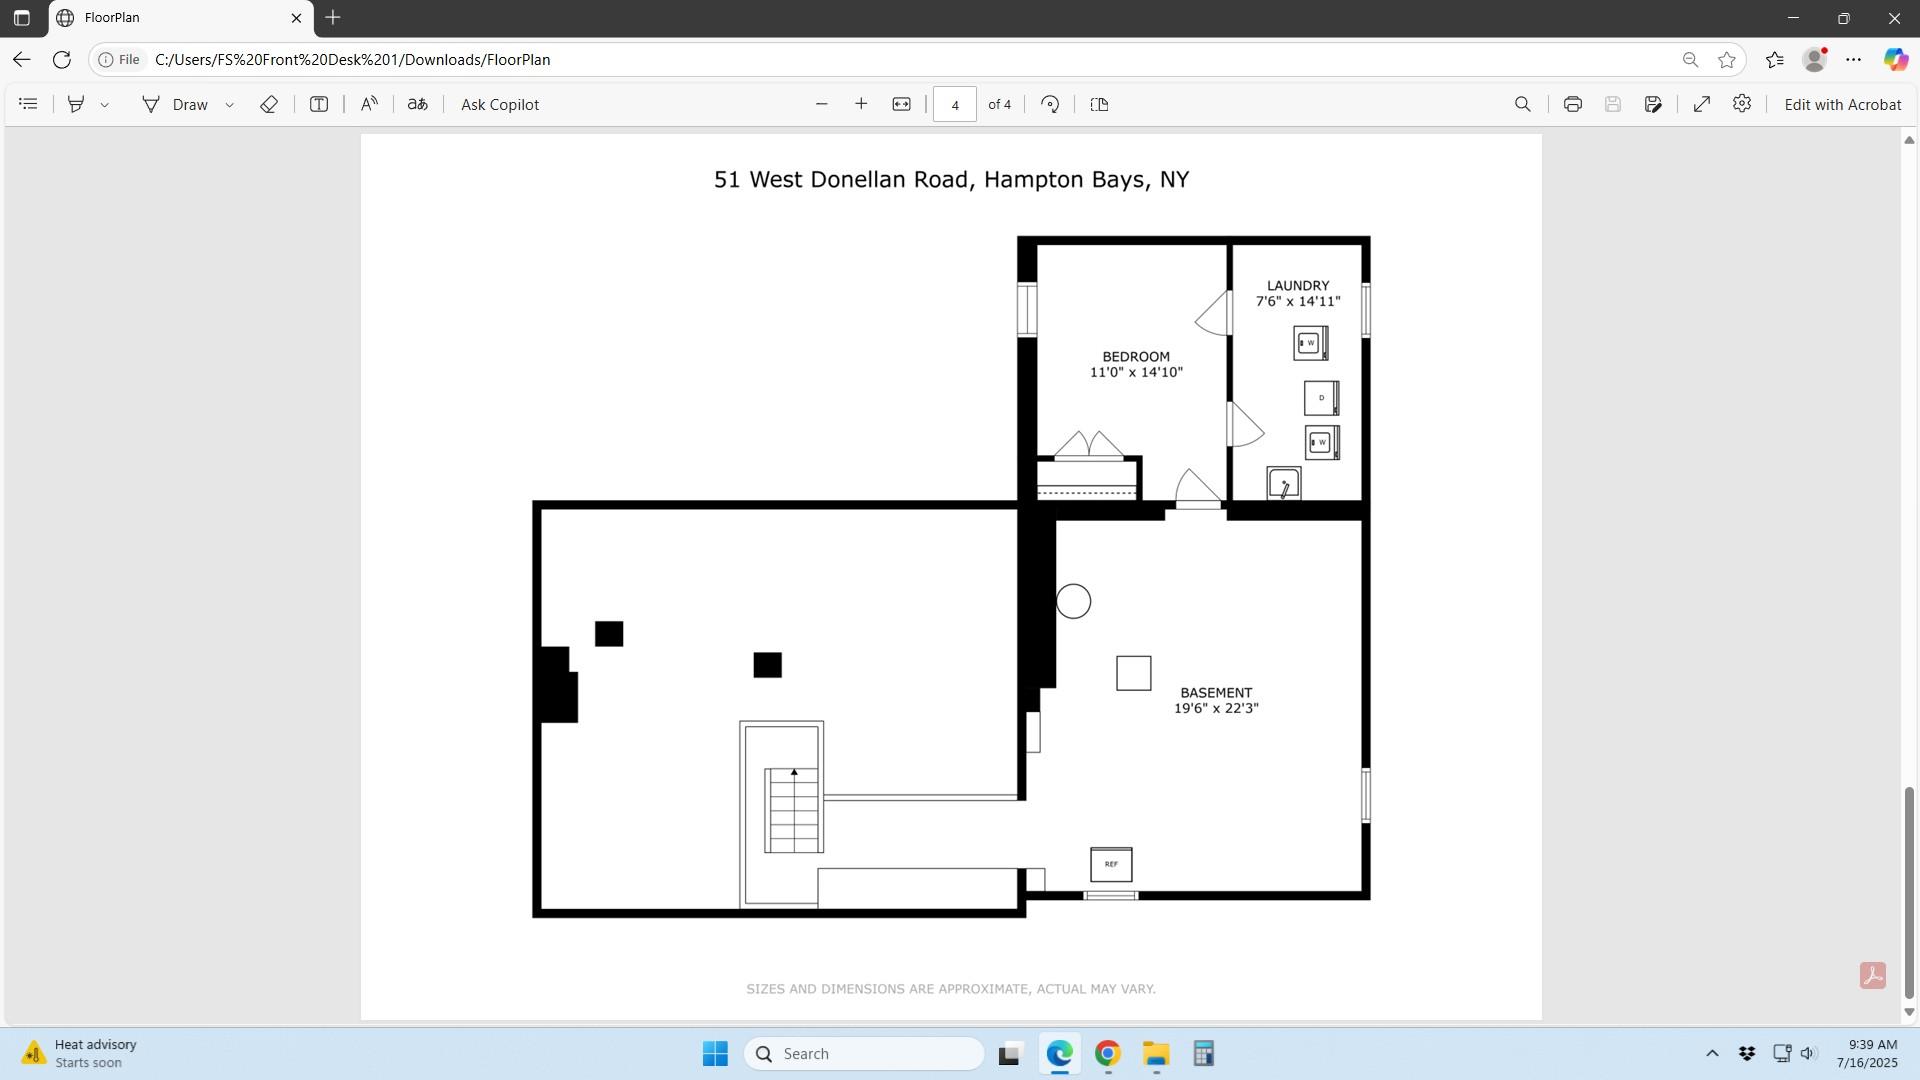Print the floor plan document
Viewport: 1920px width, 1080px height.
tap(1572, 104)
